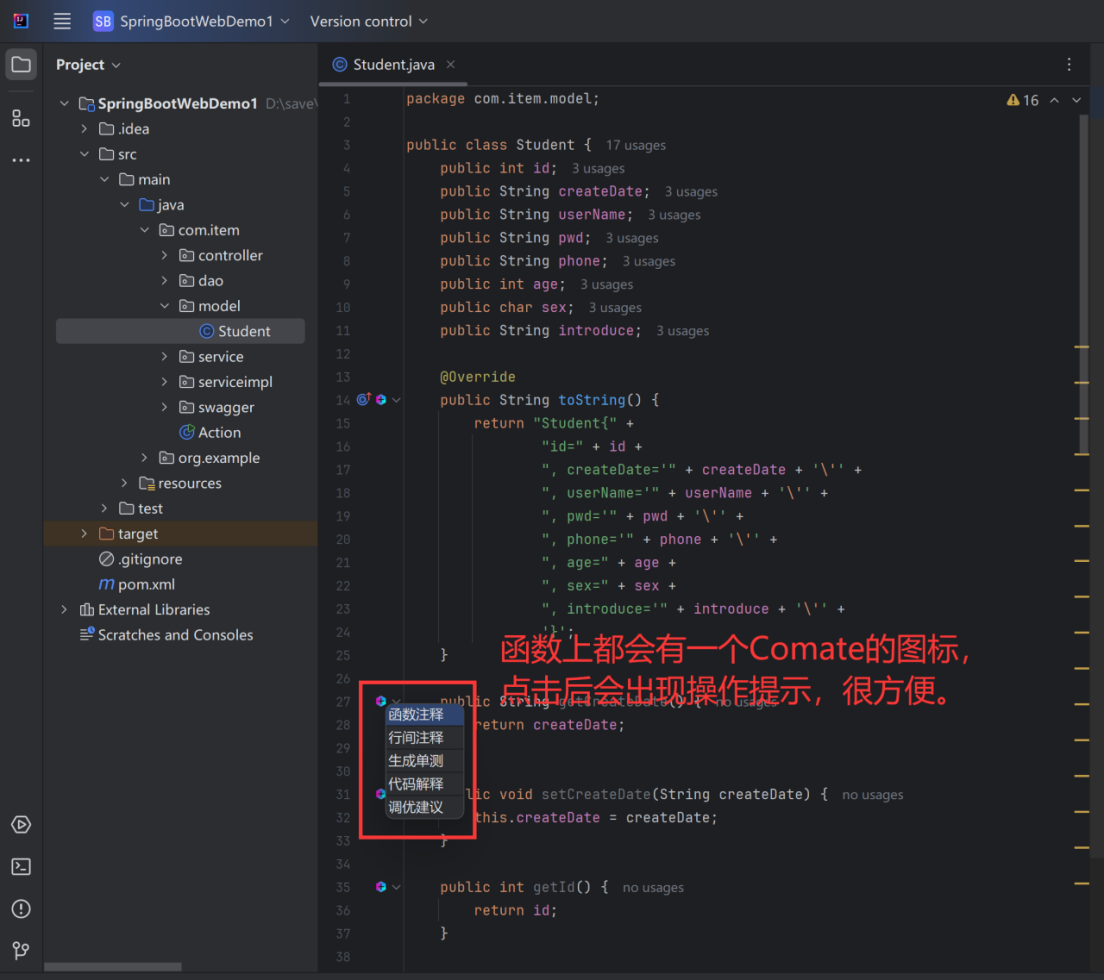Collapse the main folder

point(104,180)
